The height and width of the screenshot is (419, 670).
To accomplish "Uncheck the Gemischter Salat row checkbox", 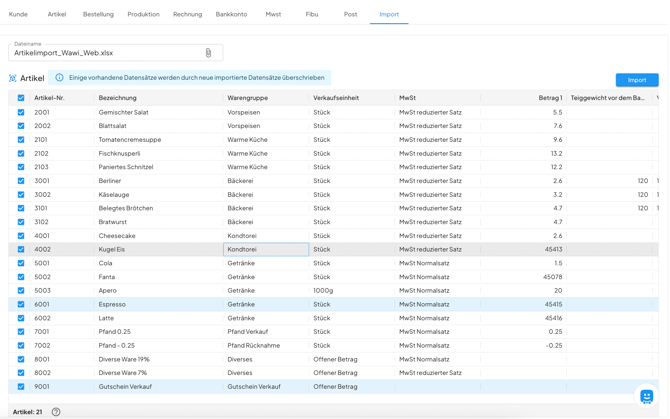I will point(21,113).
